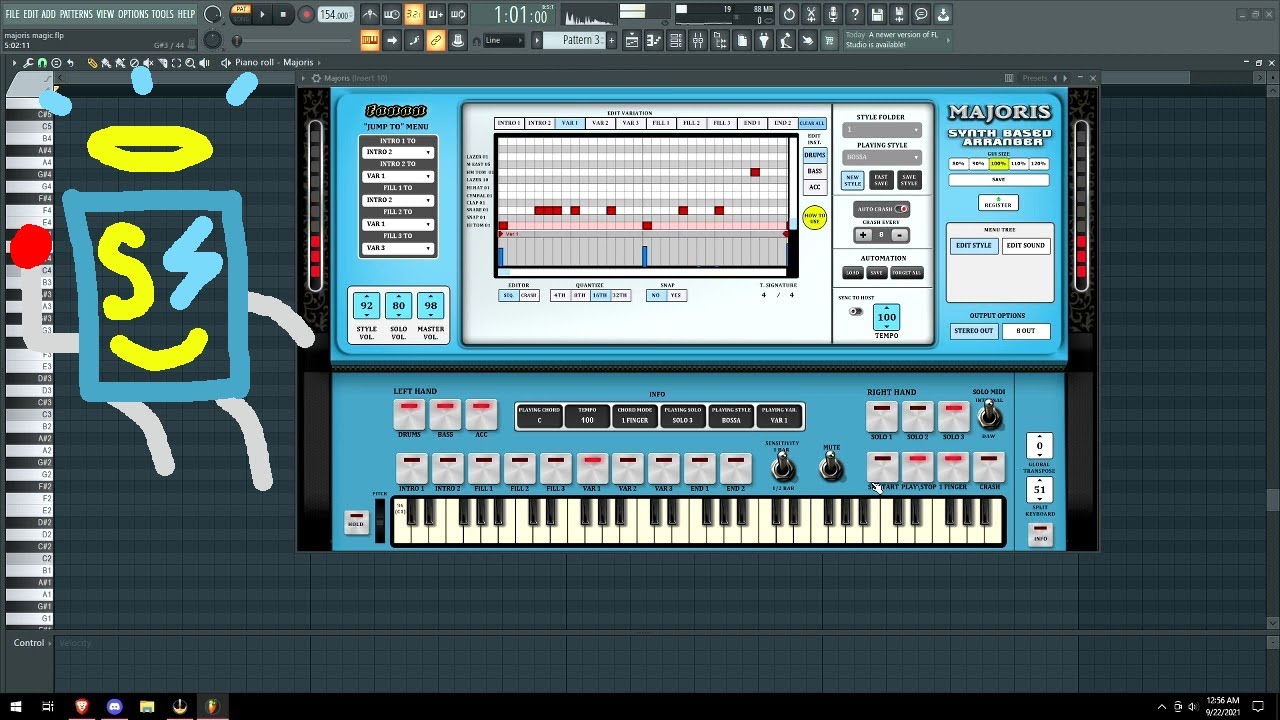Open the FILE menu
The image size is (1280, 720).
coord(13,14)
